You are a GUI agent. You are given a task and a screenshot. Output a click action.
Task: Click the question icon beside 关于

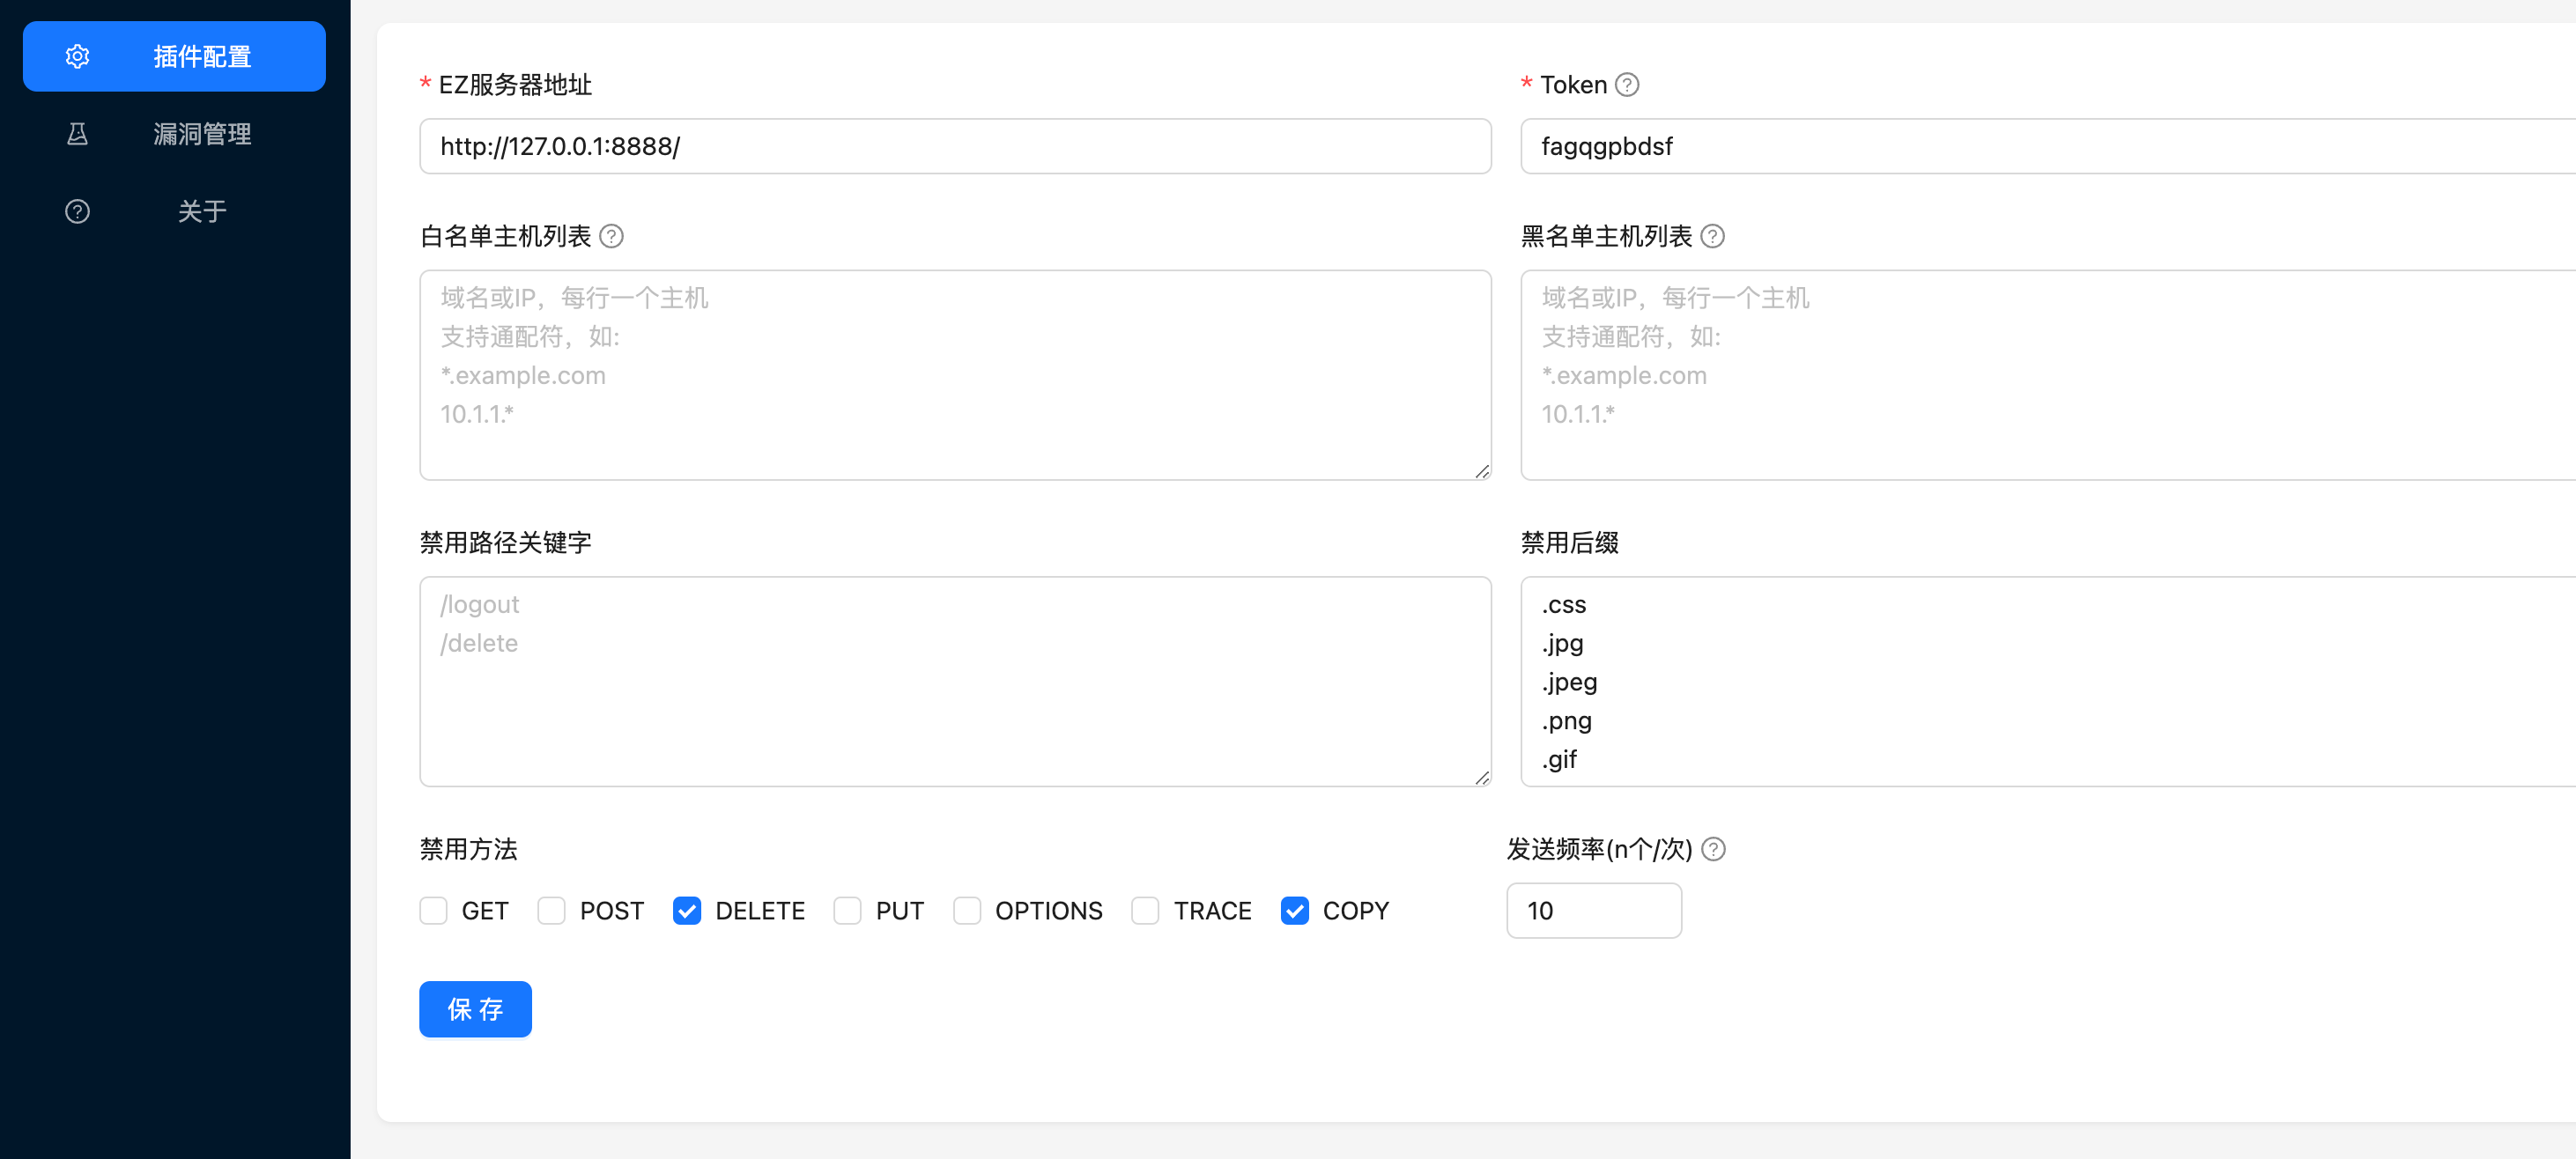[x=77, y=211]
